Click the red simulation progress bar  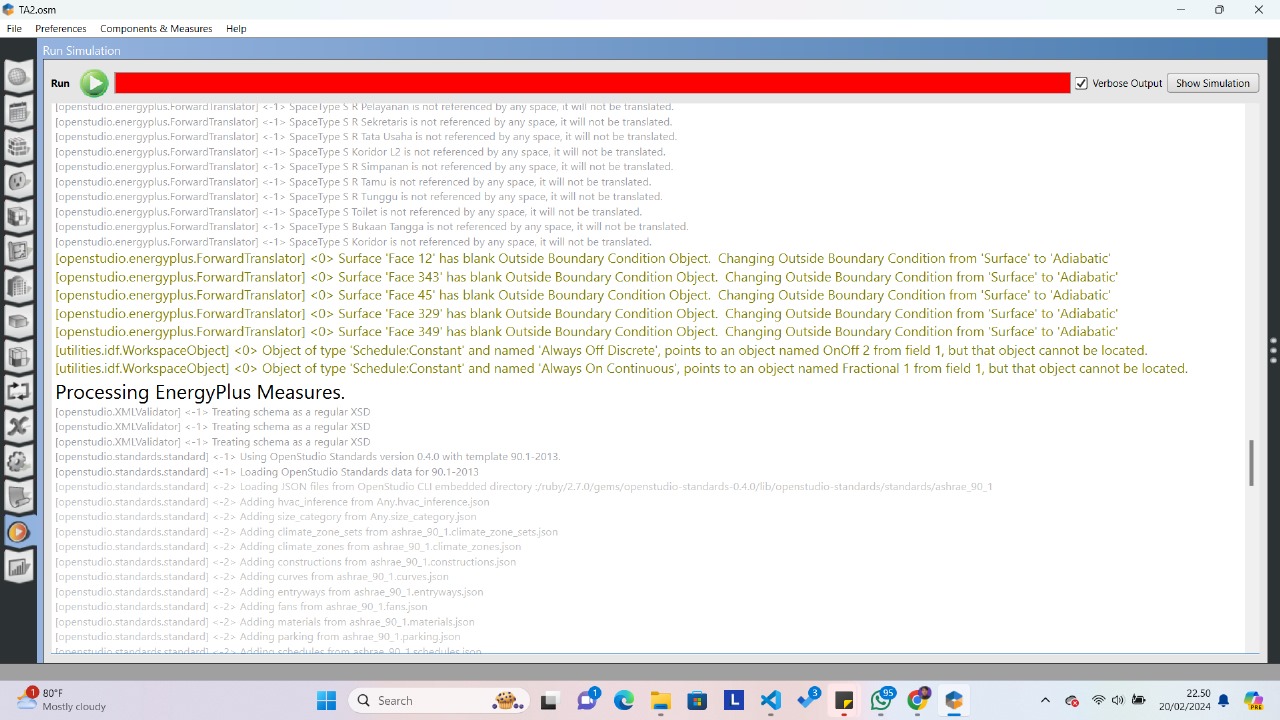592,83
